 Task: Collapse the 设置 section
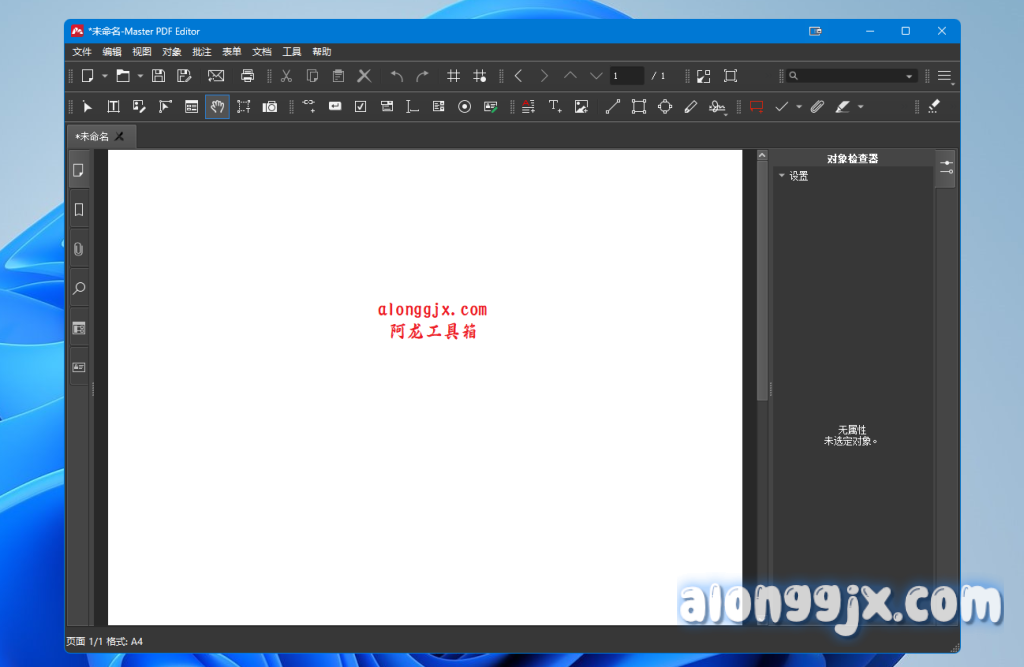coord(782,176)
